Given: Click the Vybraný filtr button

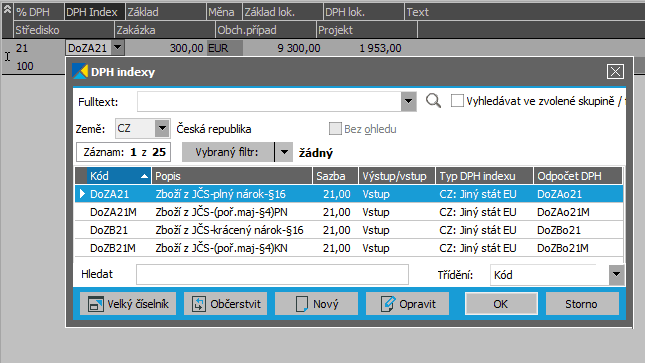Looking at the screenshot, I should [x=228, y=152].
